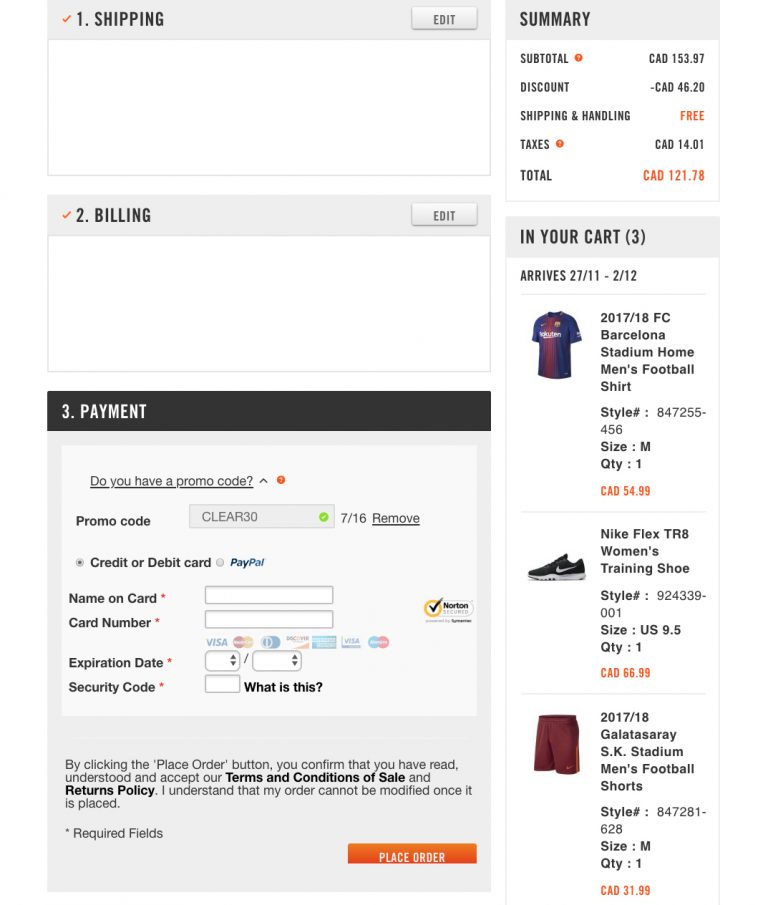The image size is (768, 905).
Task: Click the Discover card logo
Action: coord(297,642)
